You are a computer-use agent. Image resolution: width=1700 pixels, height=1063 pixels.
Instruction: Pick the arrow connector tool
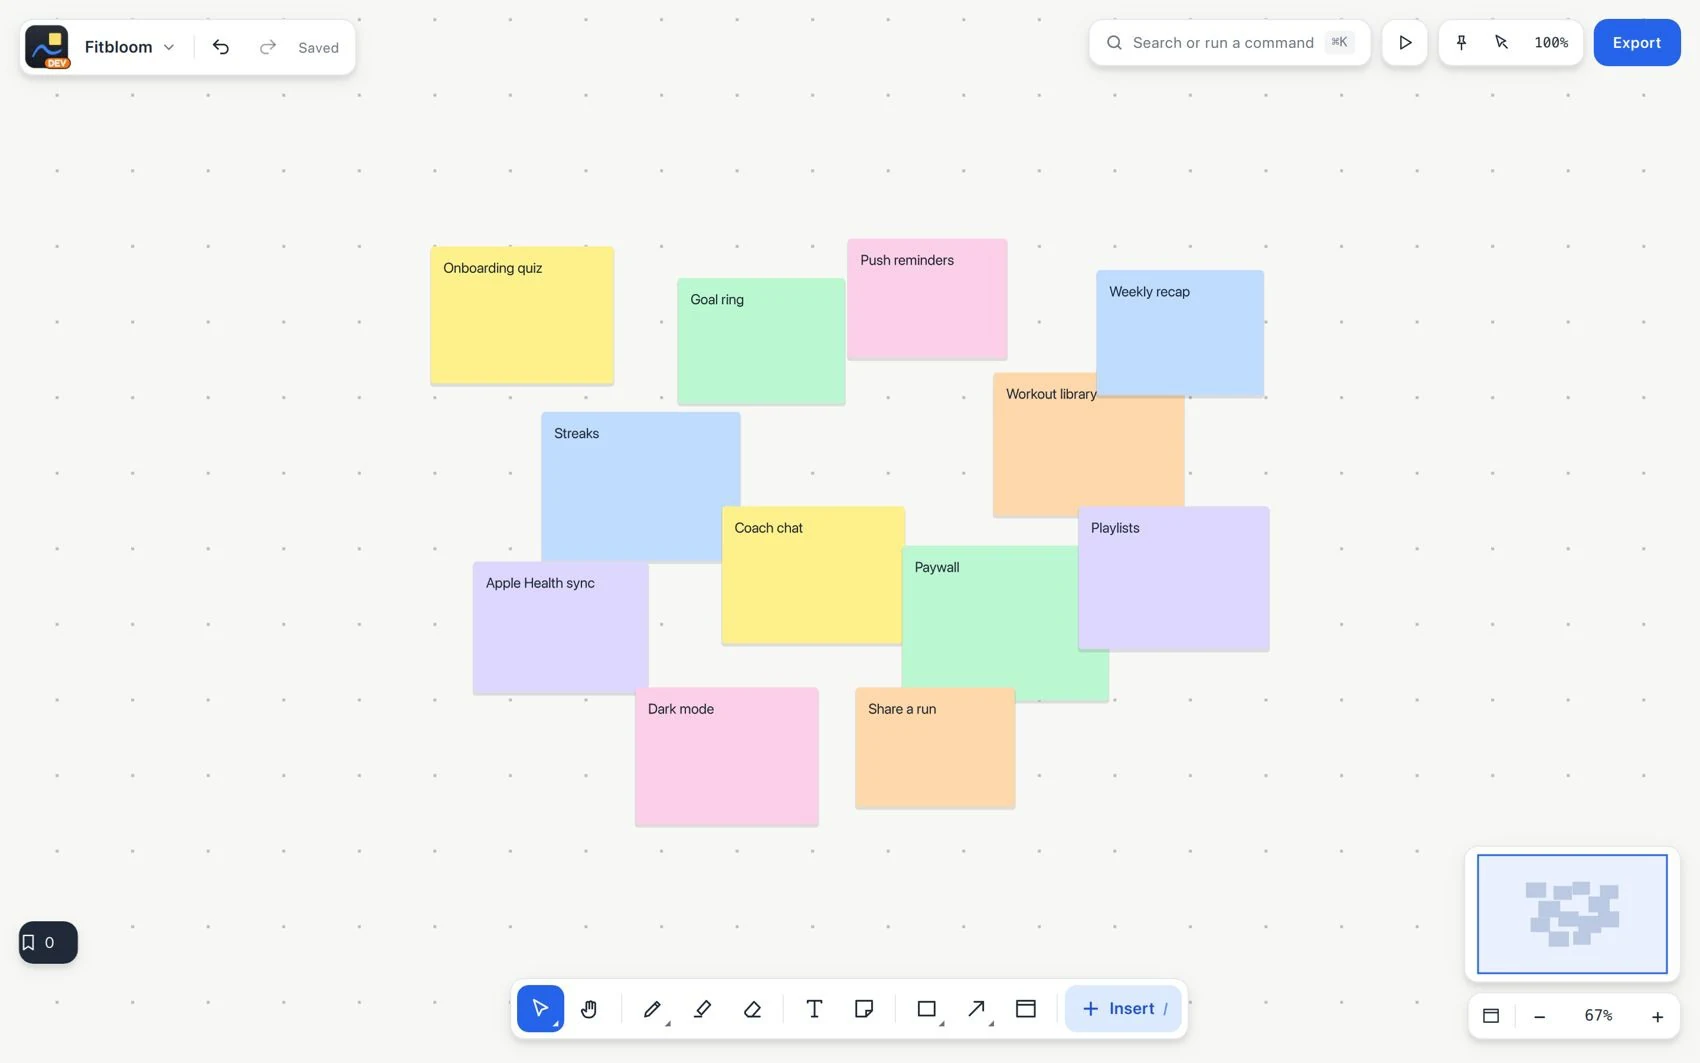(x=977, y=1008)
